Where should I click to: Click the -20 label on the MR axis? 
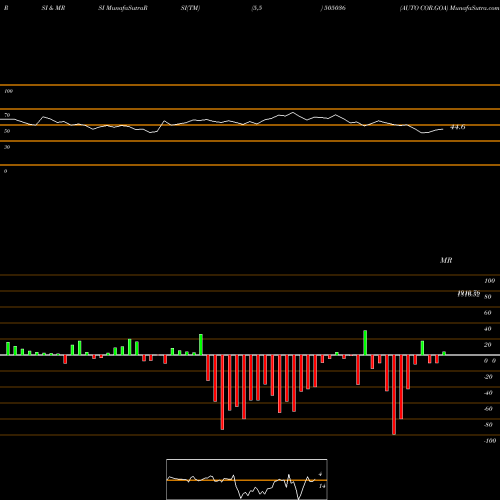[x=488, y=377]
